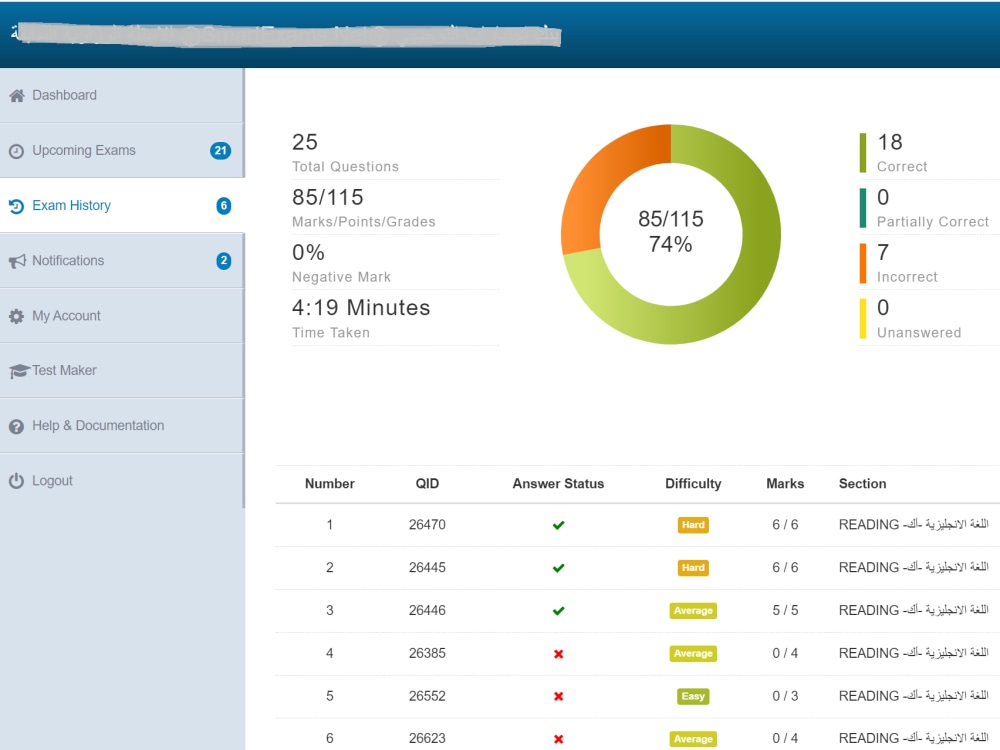Click the Exam History rewind icon
The width and height of the screenshot is (1000, 750).
(17, 206)
